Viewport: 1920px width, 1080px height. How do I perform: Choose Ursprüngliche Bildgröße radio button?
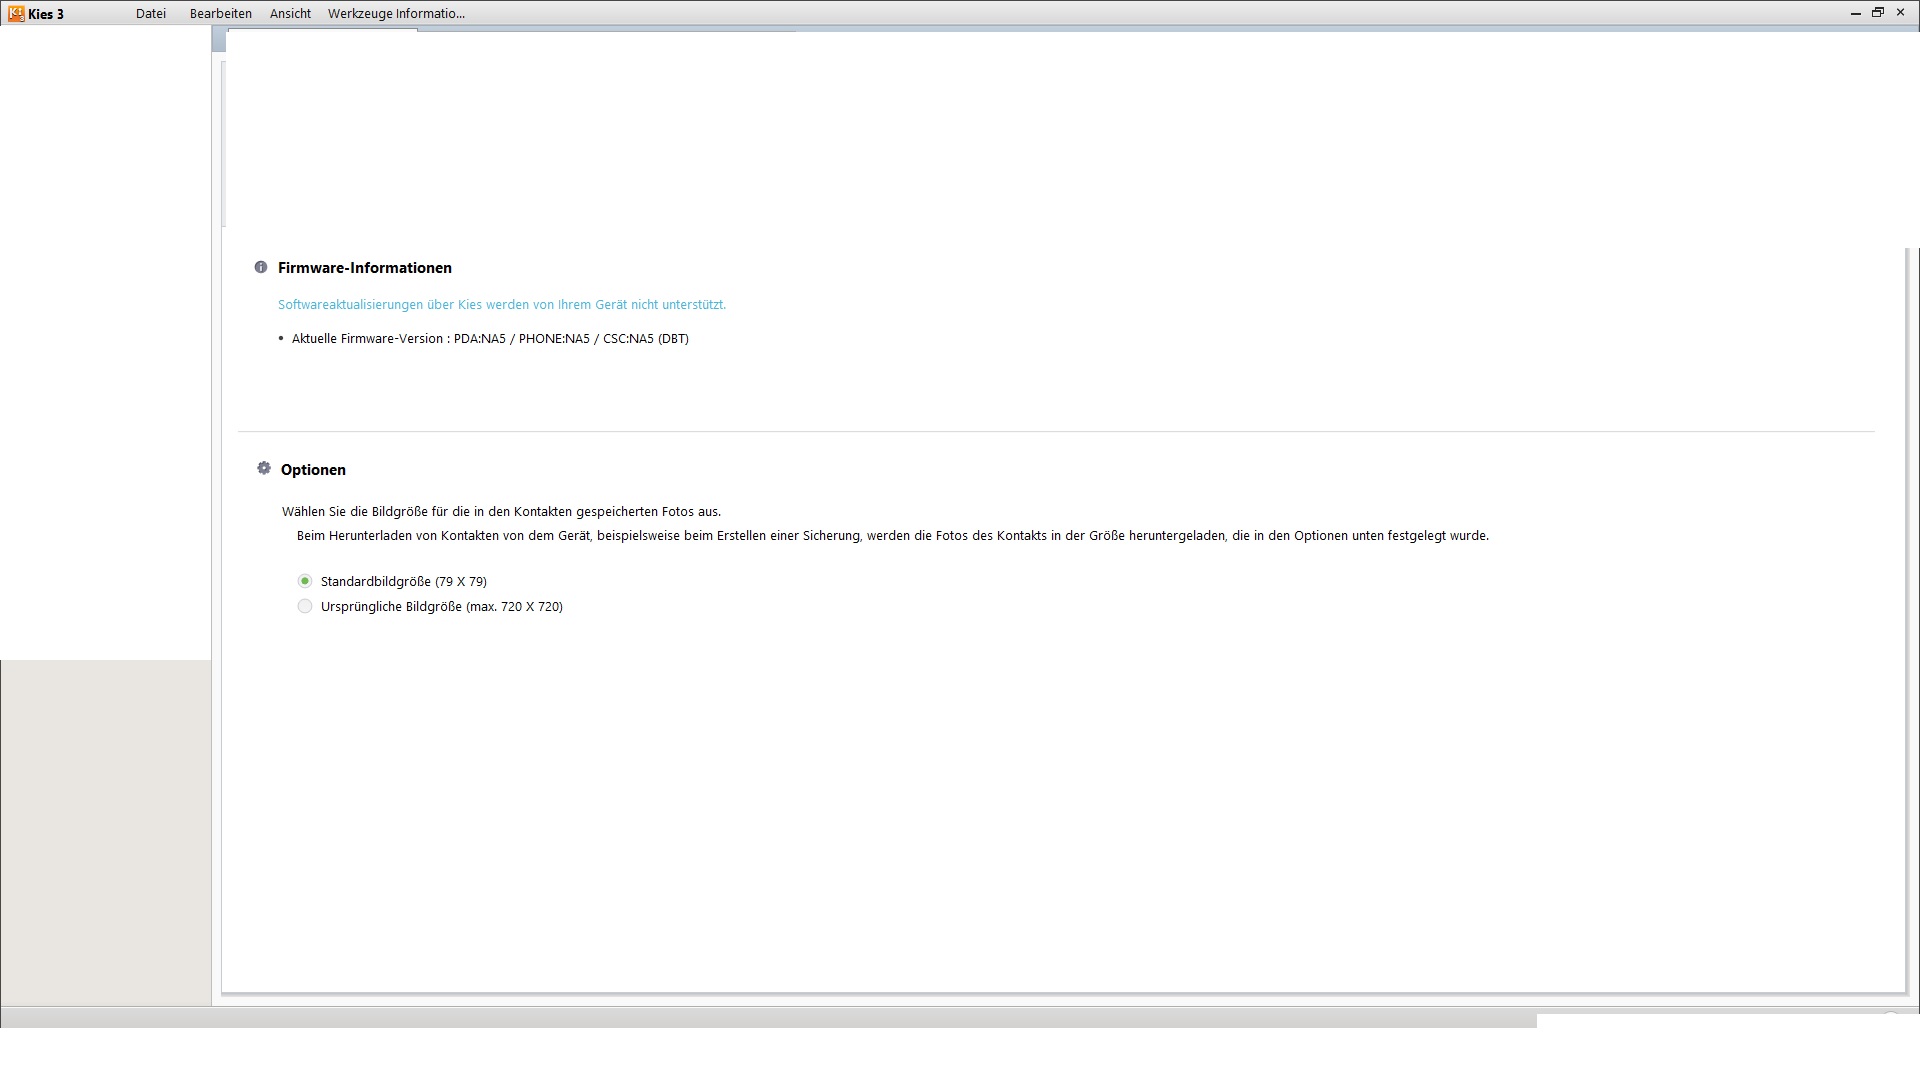305,606
